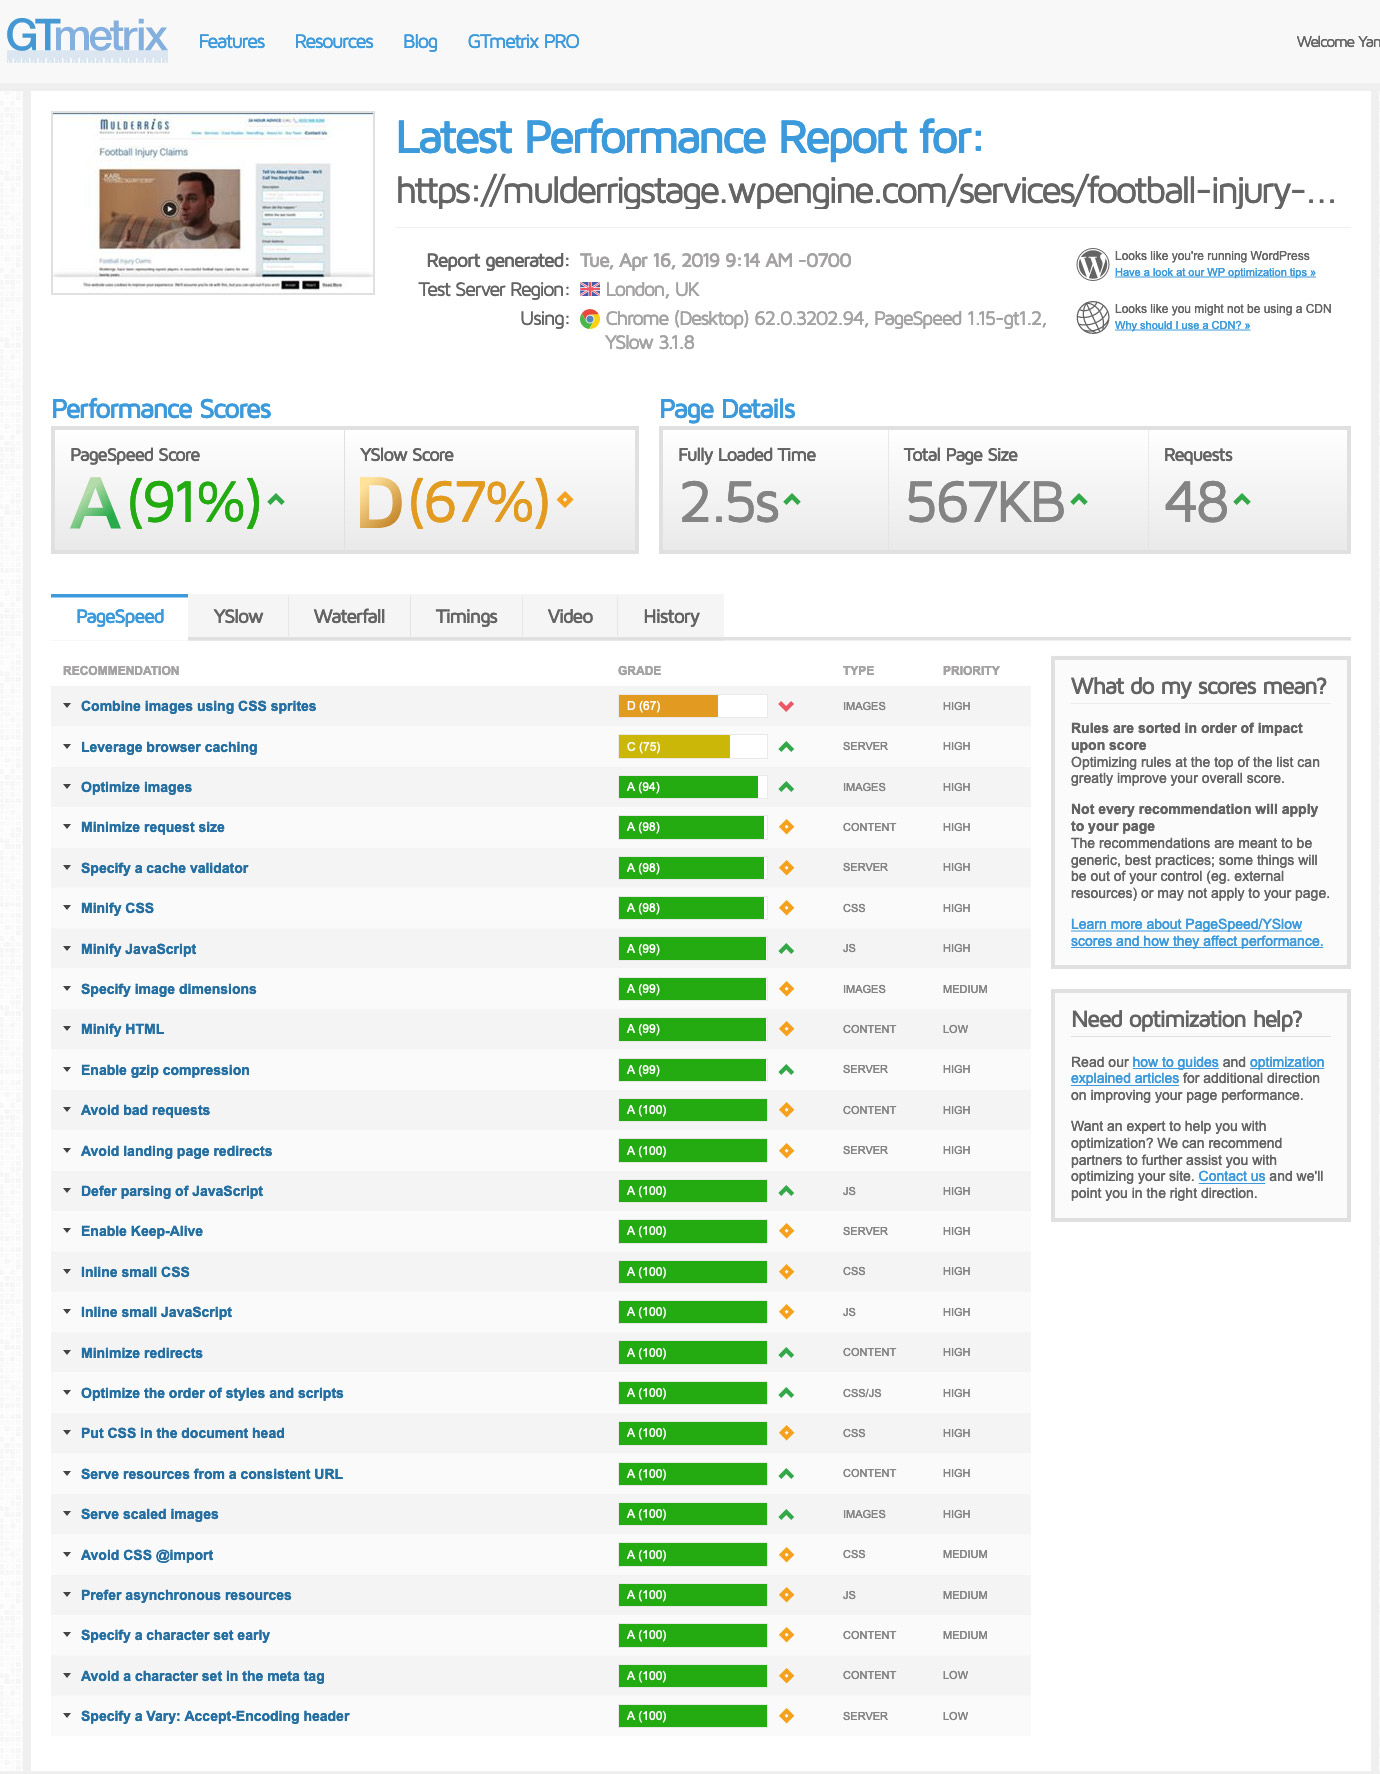
Task: Click green up arrow for Enable gzip compression
Action: pos(786,1070)
